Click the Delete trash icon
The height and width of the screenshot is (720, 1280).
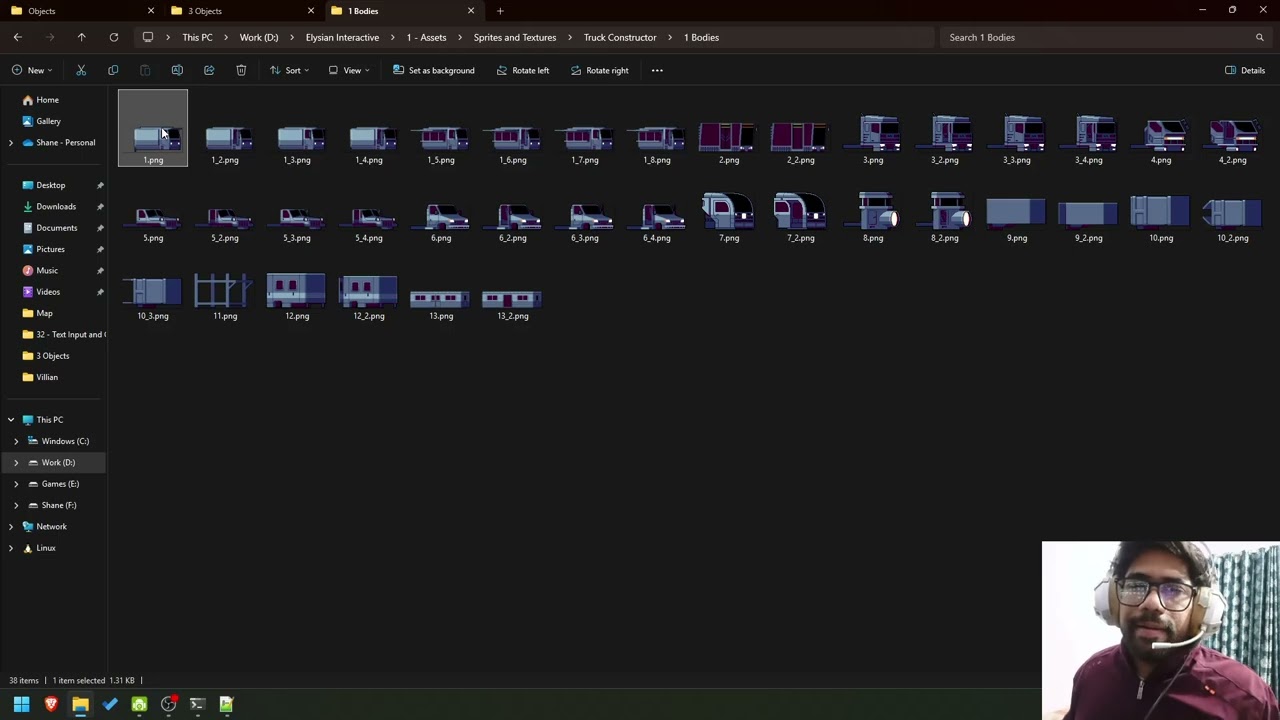[x=241, y=70]
